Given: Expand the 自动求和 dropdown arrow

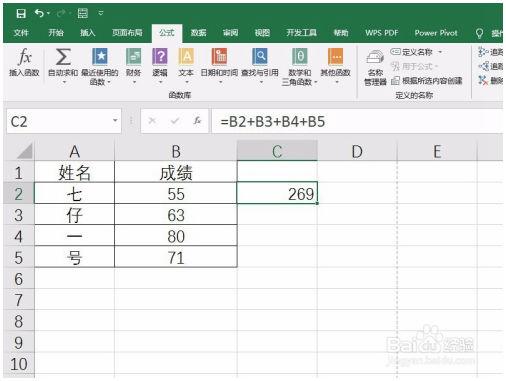Looking at the screenshot, I should tap(64, 82).
